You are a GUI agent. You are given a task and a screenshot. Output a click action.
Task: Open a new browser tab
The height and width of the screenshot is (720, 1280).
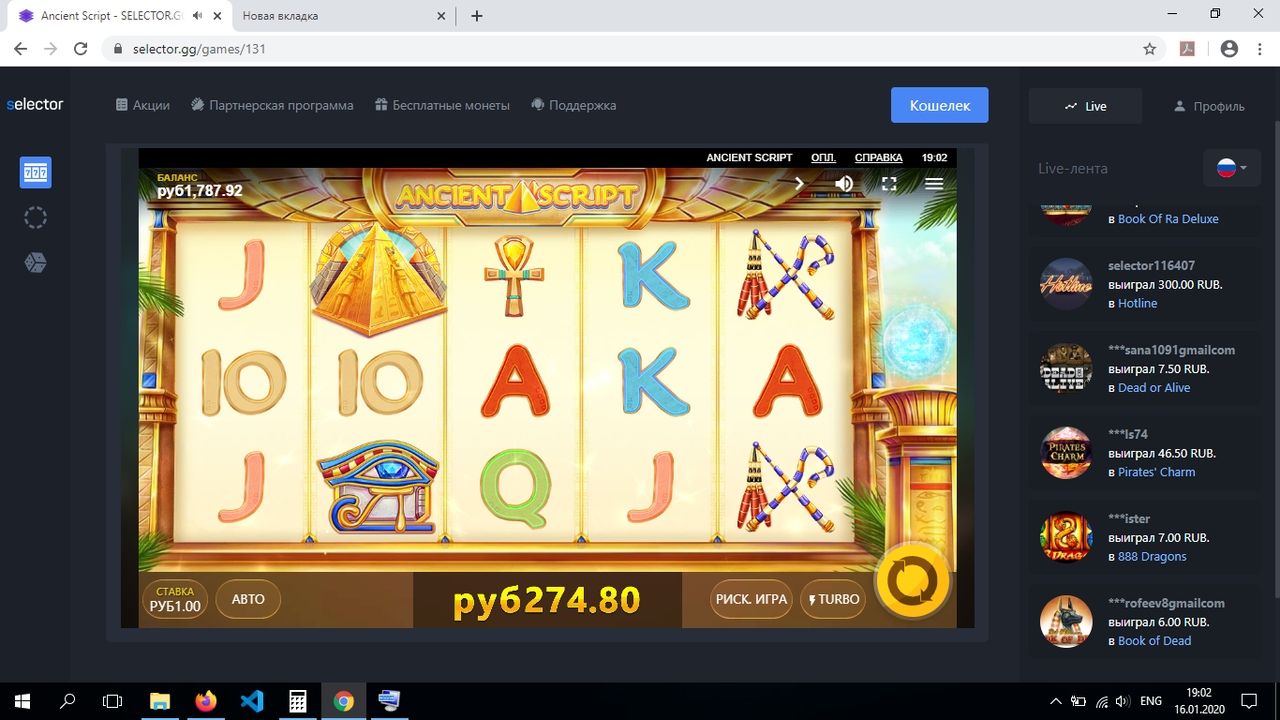pyautogui.click(x=477, y=16)
